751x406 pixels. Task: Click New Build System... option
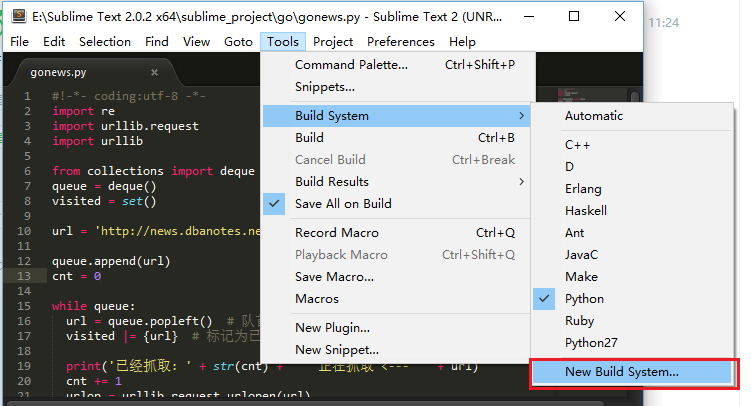[x=632, y=372]
